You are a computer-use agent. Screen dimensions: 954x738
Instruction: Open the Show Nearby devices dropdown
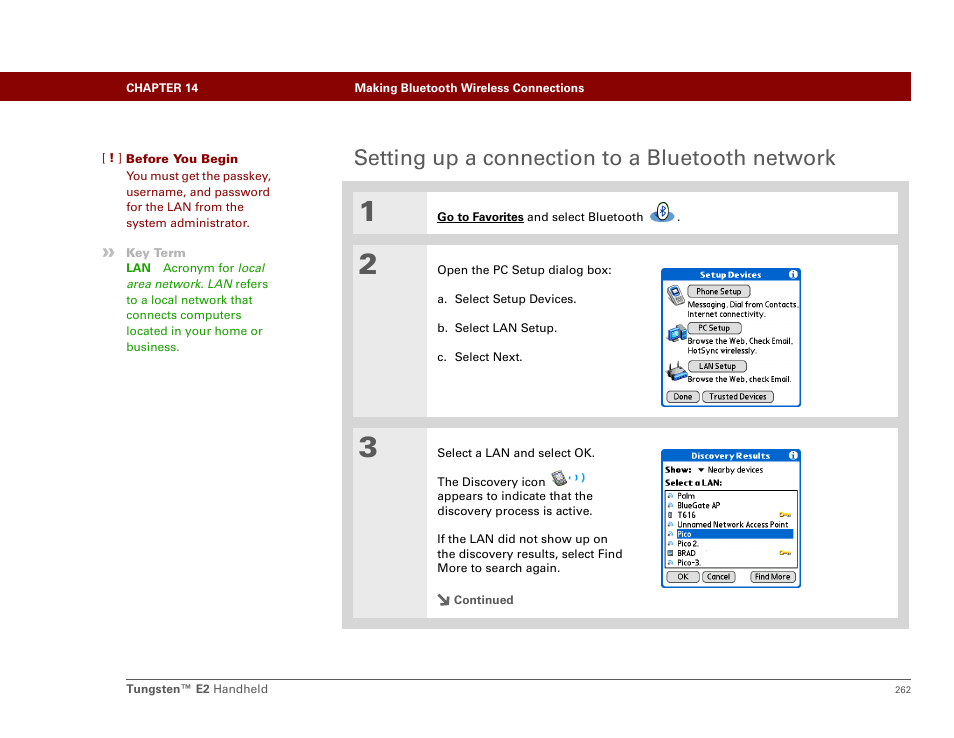click(730, 470)
